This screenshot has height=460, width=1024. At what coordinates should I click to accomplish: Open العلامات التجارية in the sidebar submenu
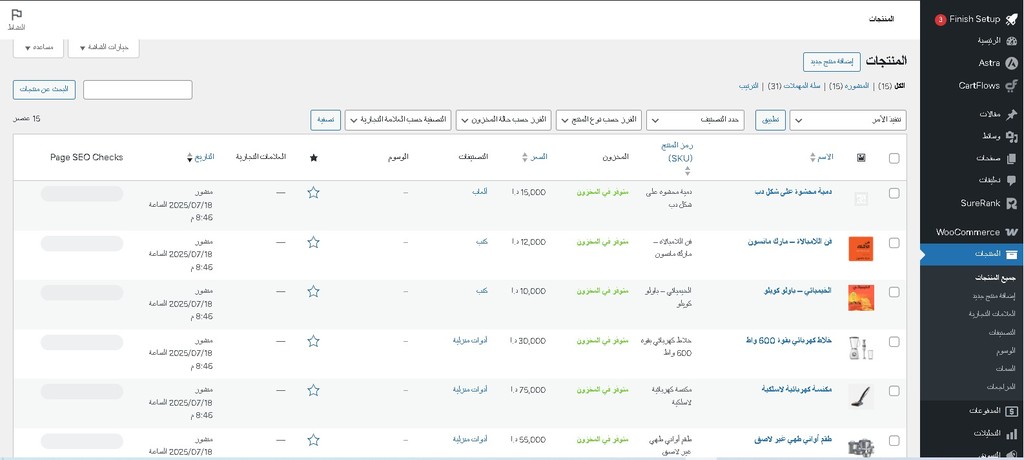994,314
